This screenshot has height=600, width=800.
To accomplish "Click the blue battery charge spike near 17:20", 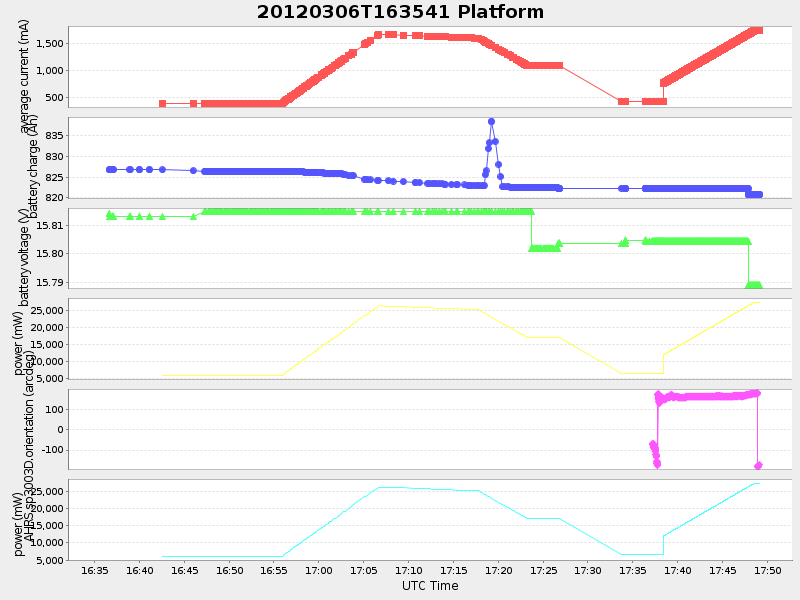I will point(490,122).
